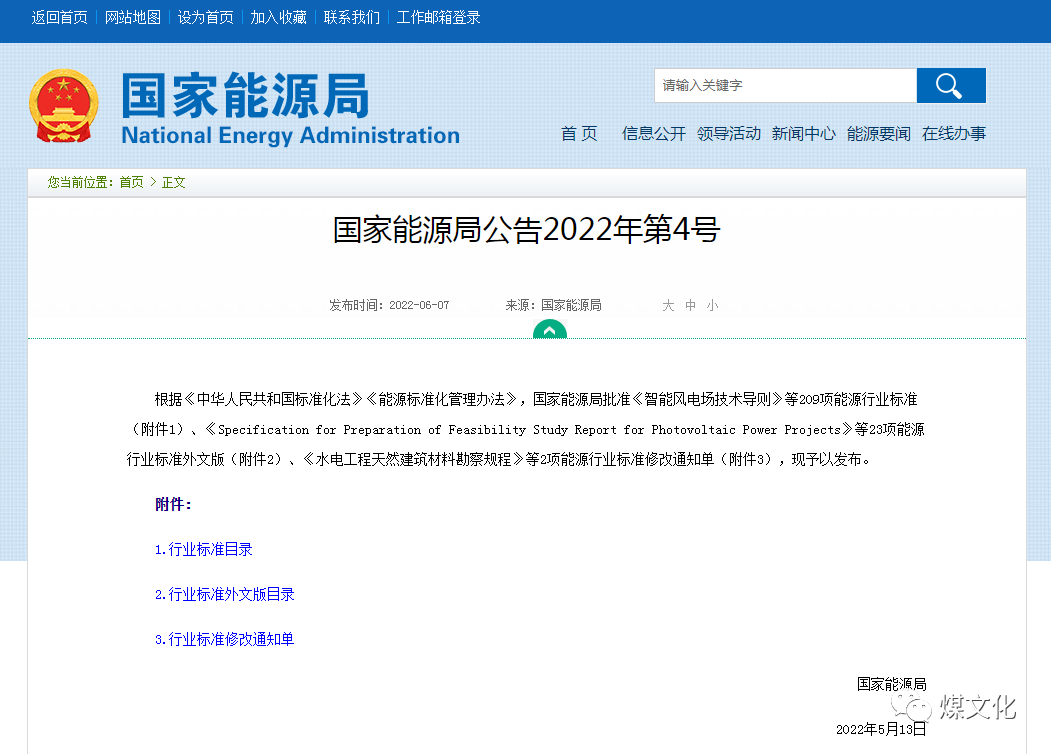The image size is (1051, 754).
Task: Select 中 for medium article text
Action: 690,305
